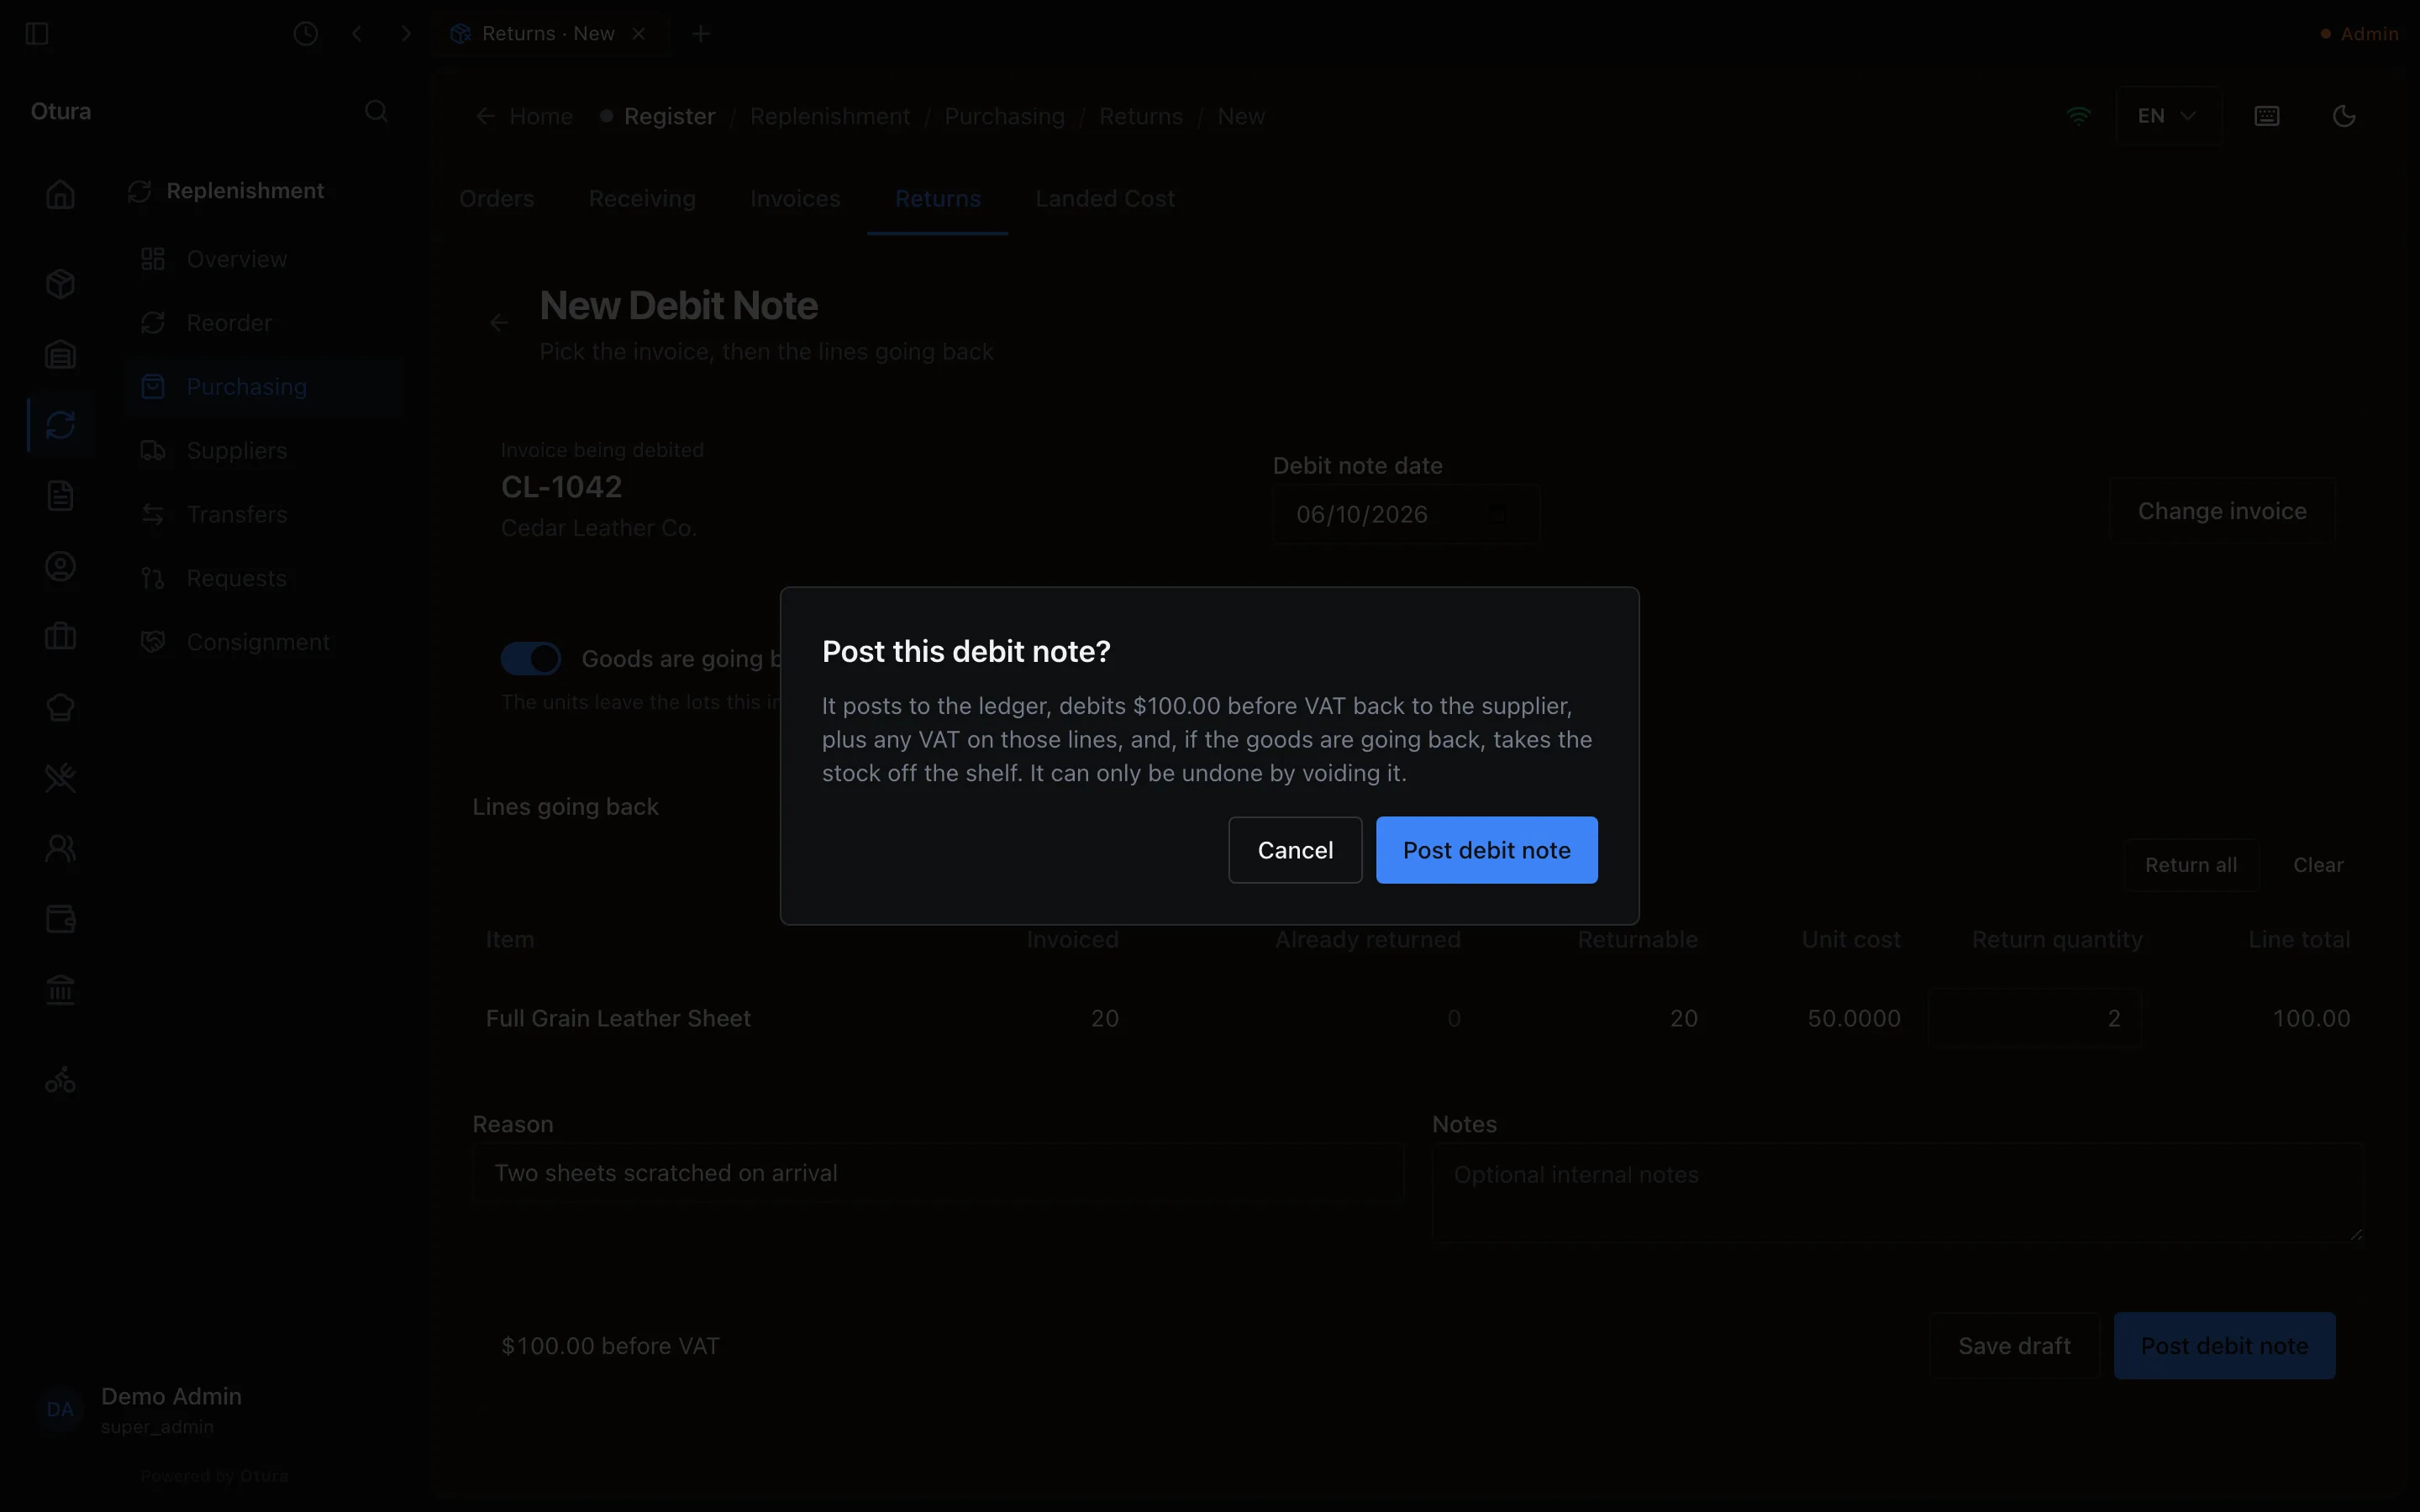Image resolution: width=2420 pixels, height=1512 pixels.
Task: Open the document icon in rail
Action: (60, 496)
